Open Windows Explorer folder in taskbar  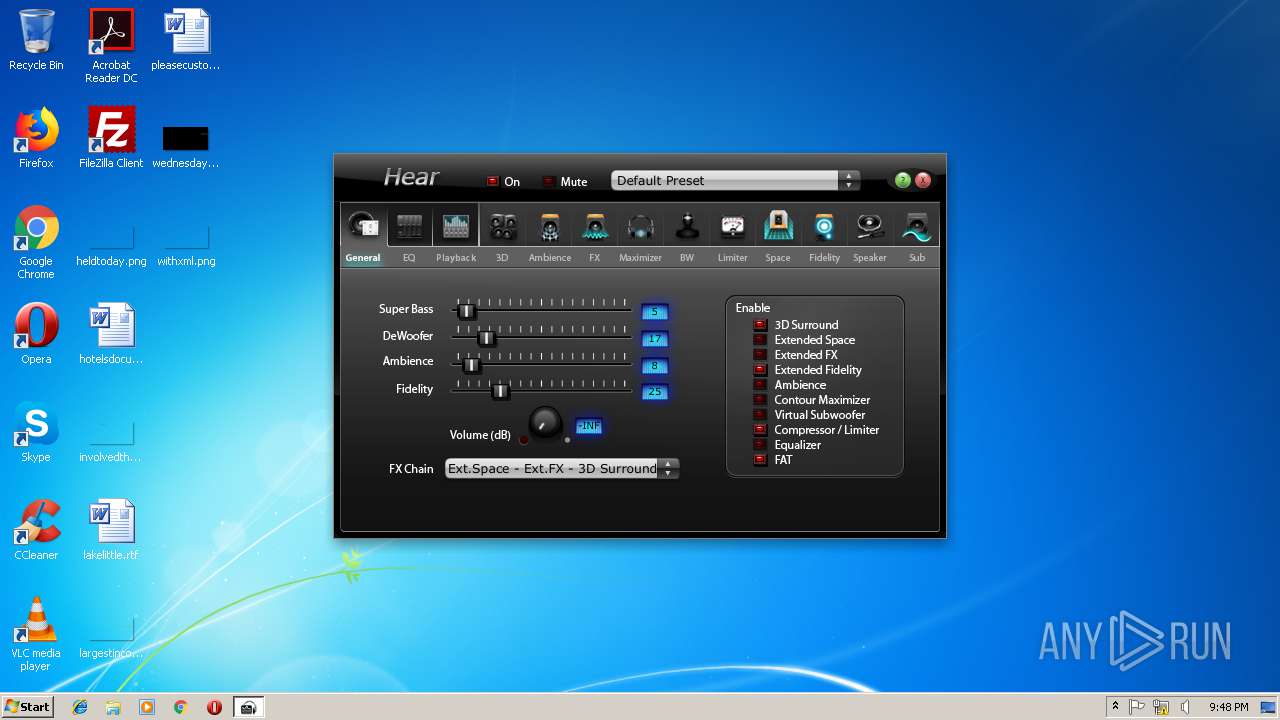(113, 707)
